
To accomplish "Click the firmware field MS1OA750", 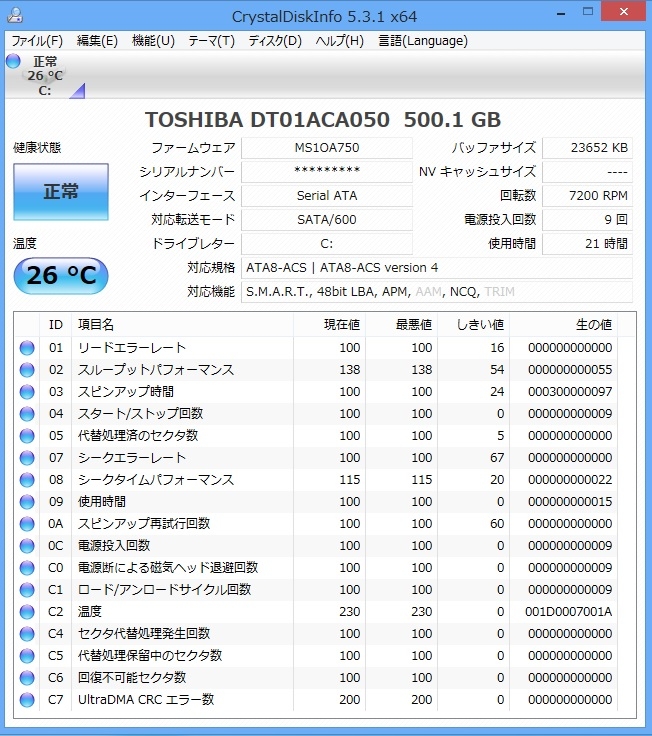I will point(327,148).
